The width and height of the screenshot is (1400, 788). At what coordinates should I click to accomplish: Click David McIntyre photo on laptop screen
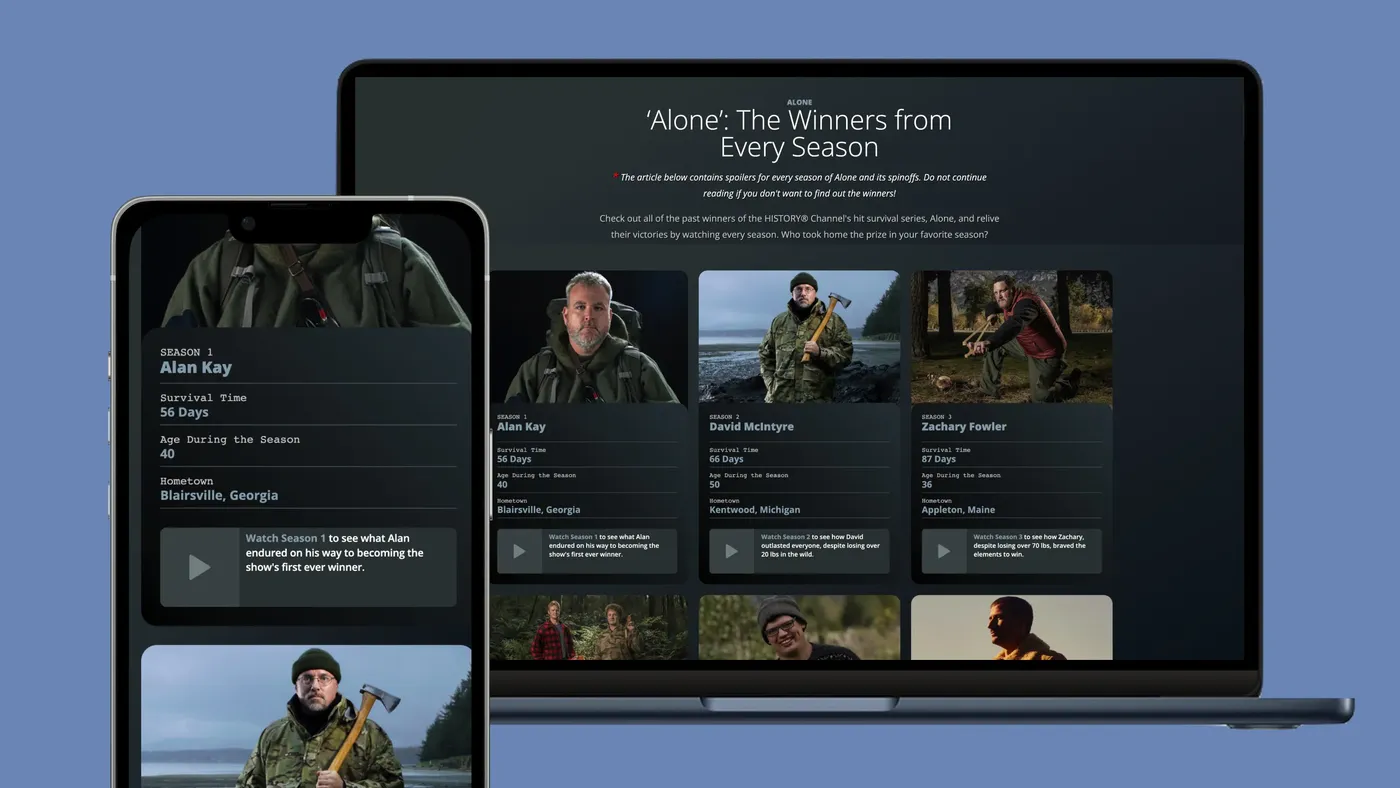(799, 337)
